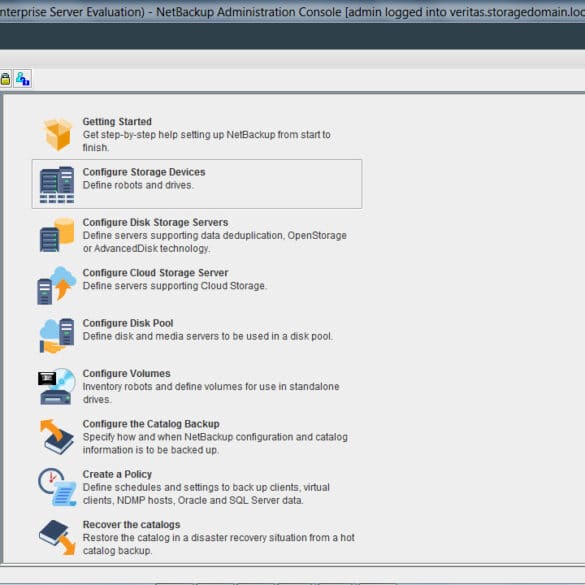Click the Configure Cloud Storage Server icon
Viewport: 585px width, 585px height.
[57, 285]
